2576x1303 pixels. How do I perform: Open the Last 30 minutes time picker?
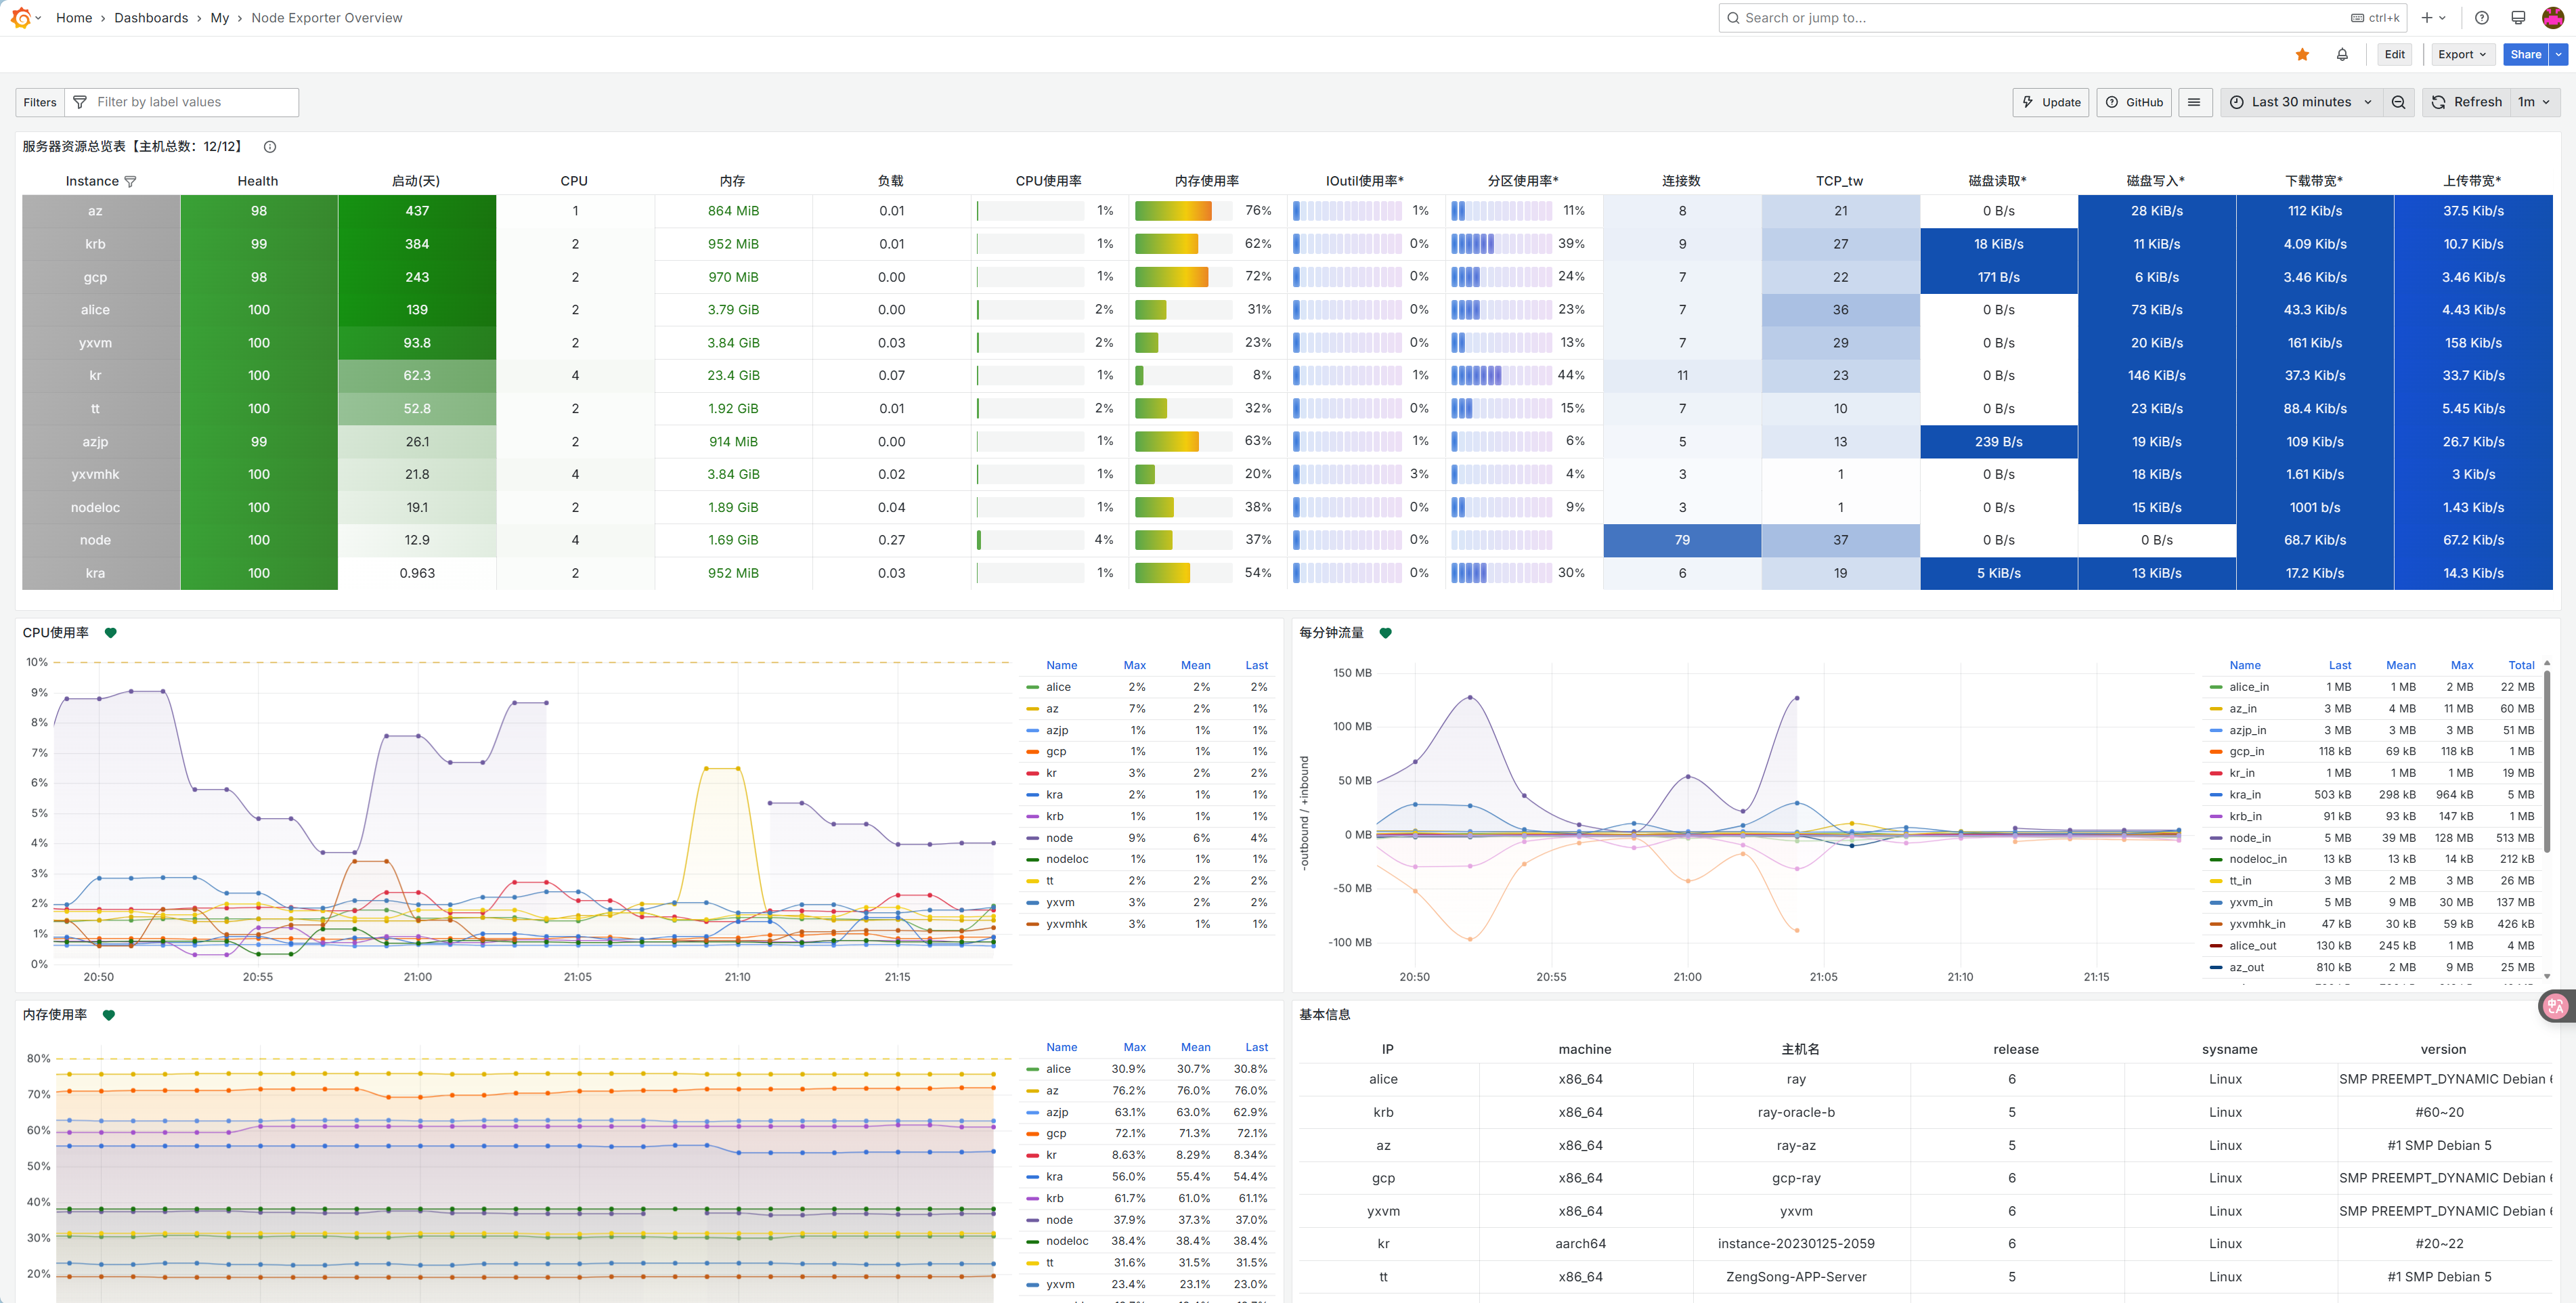click(2301, 102)
